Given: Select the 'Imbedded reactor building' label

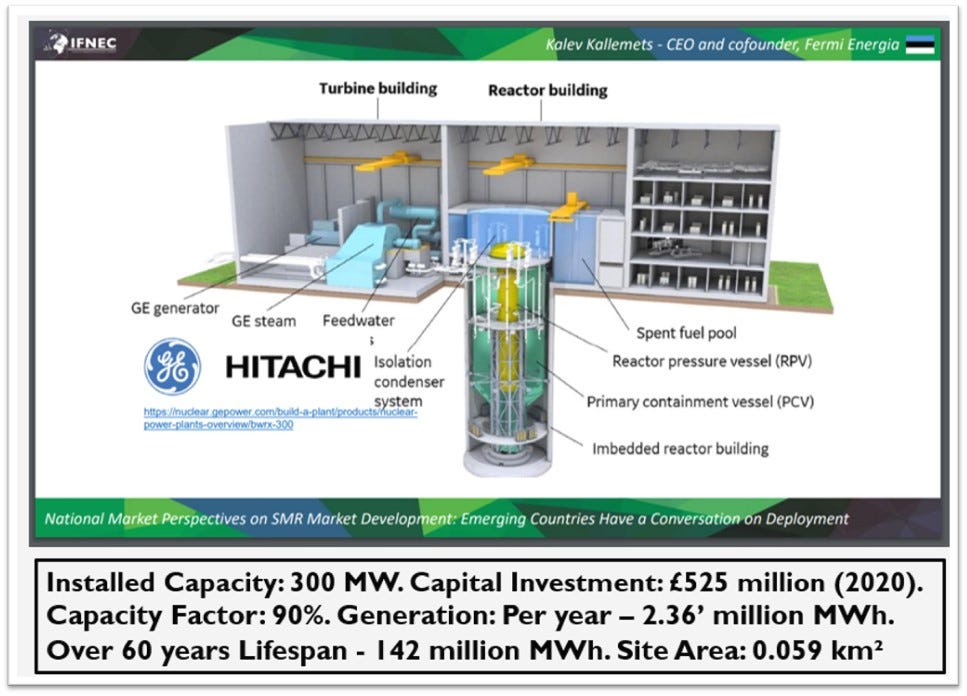Looking at the screenshot, I should [680, 449].
